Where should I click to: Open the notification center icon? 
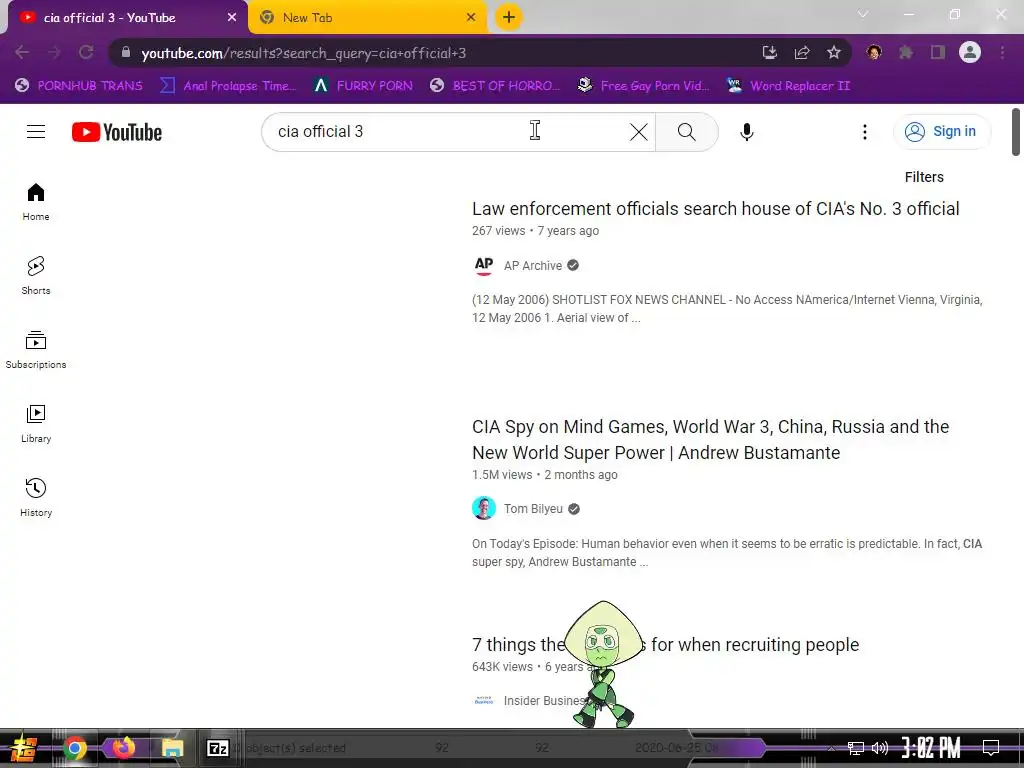click(x=991, y=747)
